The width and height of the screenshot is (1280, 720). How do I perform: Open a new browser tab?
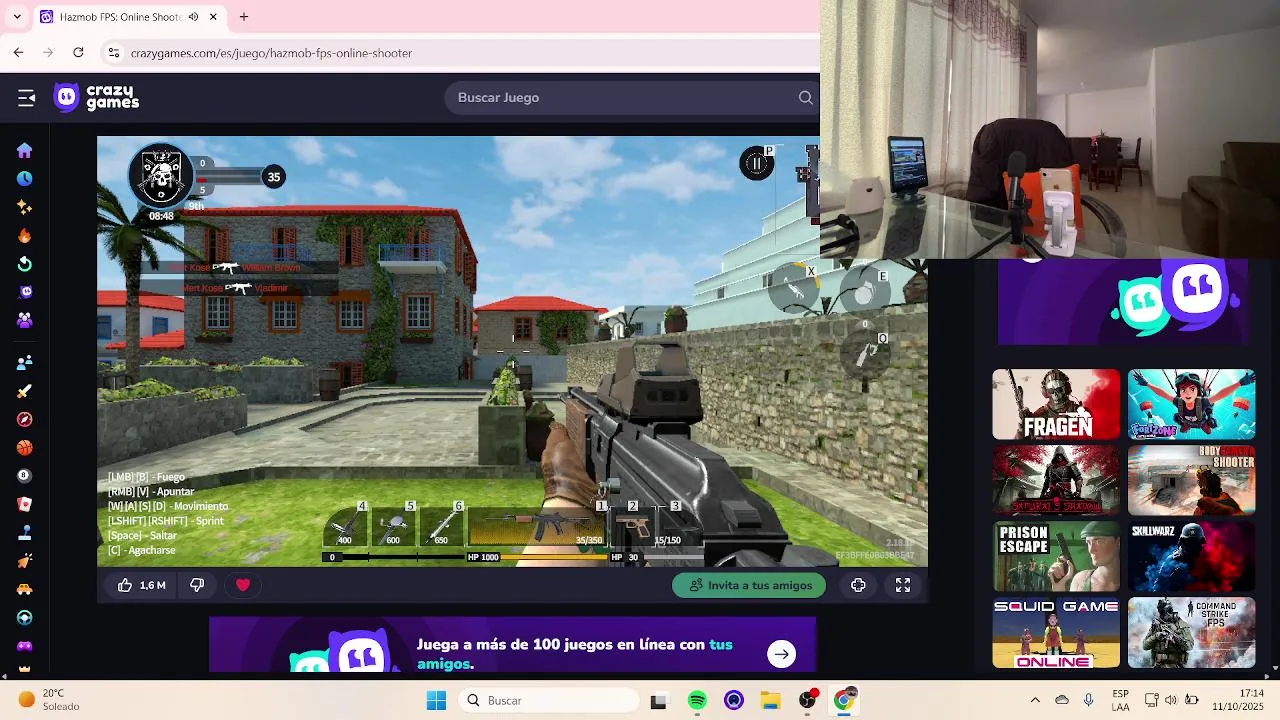coord(243,17)
